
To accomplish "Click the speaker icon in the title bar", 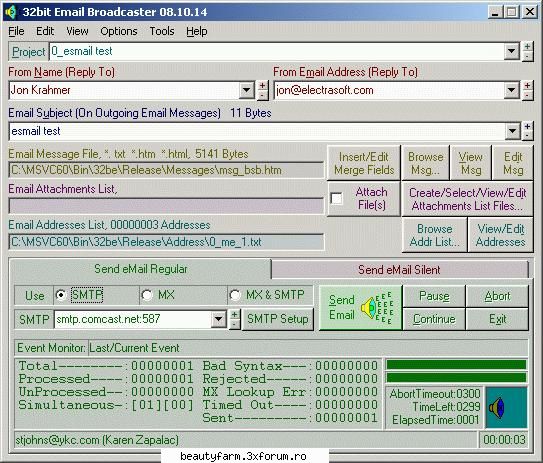I will (10, 12).
